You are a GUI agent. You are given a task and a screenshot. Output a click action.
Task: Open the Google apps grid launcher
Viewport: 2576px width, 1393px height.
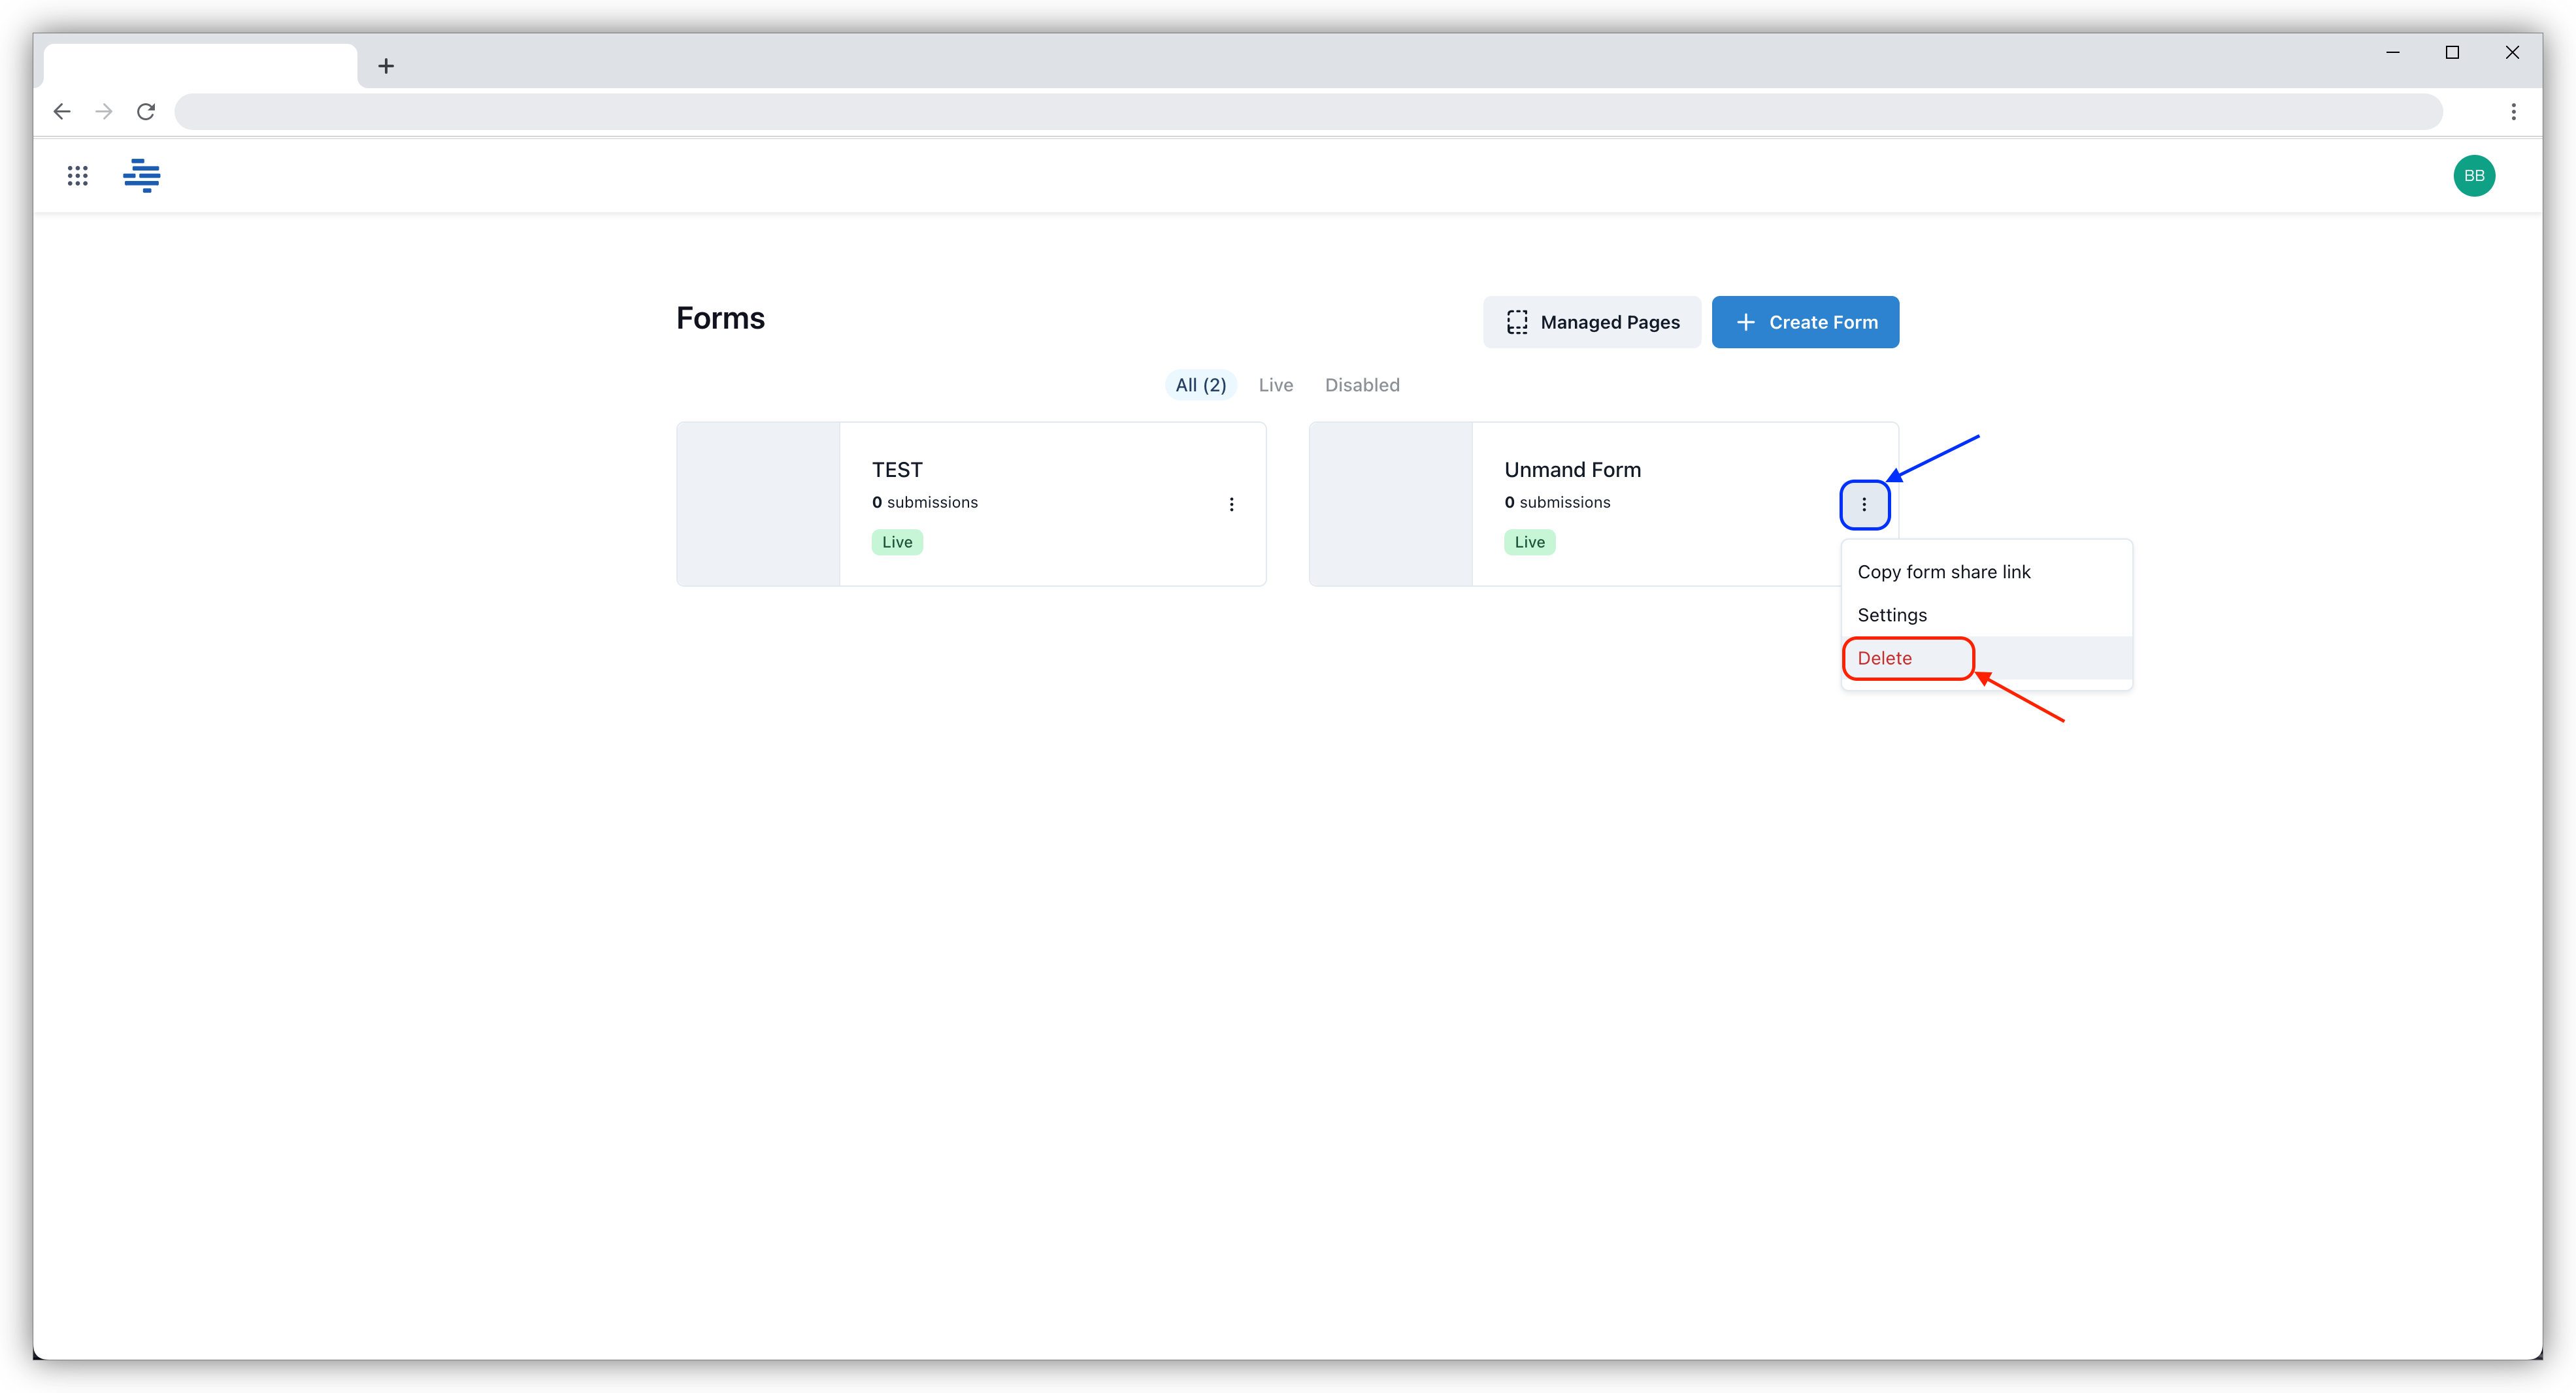click(77, 175)
